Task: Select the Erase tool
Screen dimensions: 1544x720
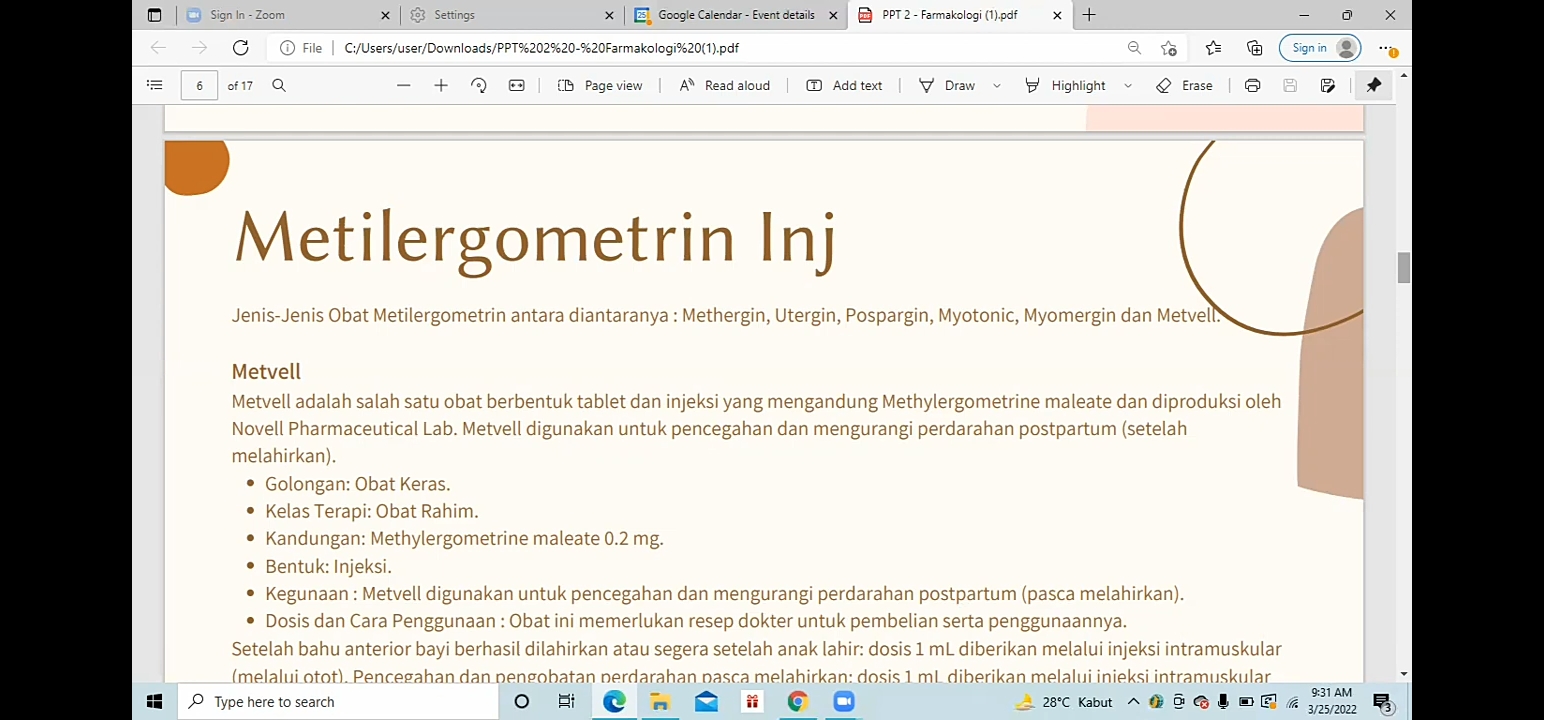Action: 1184,86
